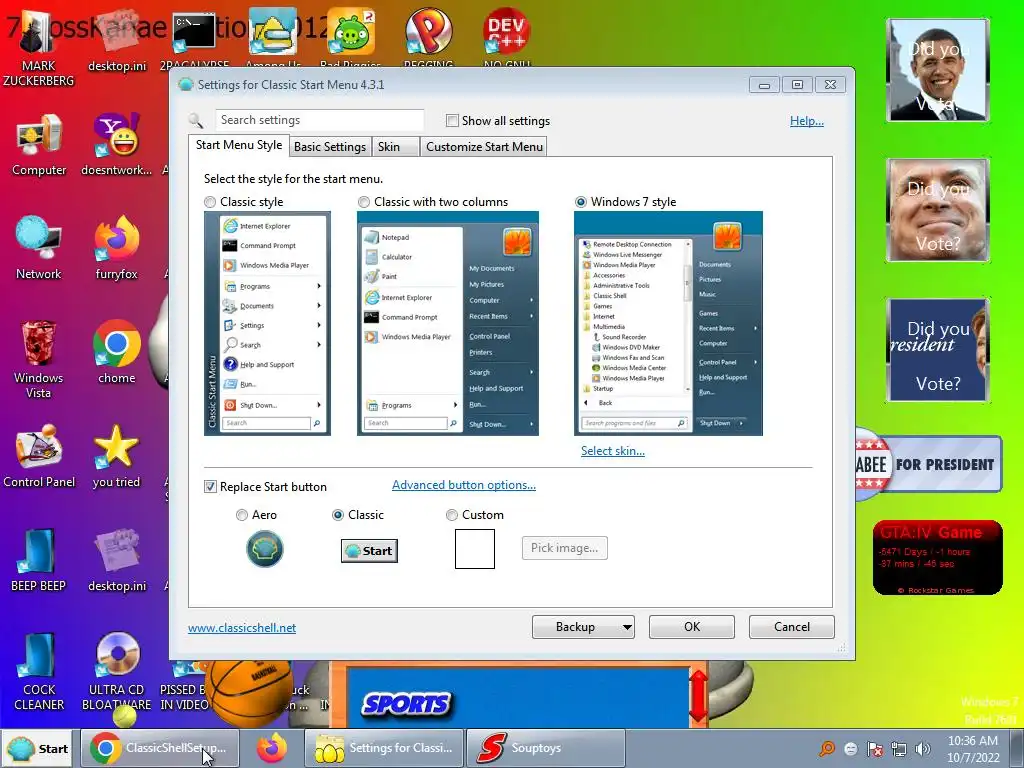Click the GTA:IV Game countdown gadget
1024x768 pixels.
(x=938, y=557)
